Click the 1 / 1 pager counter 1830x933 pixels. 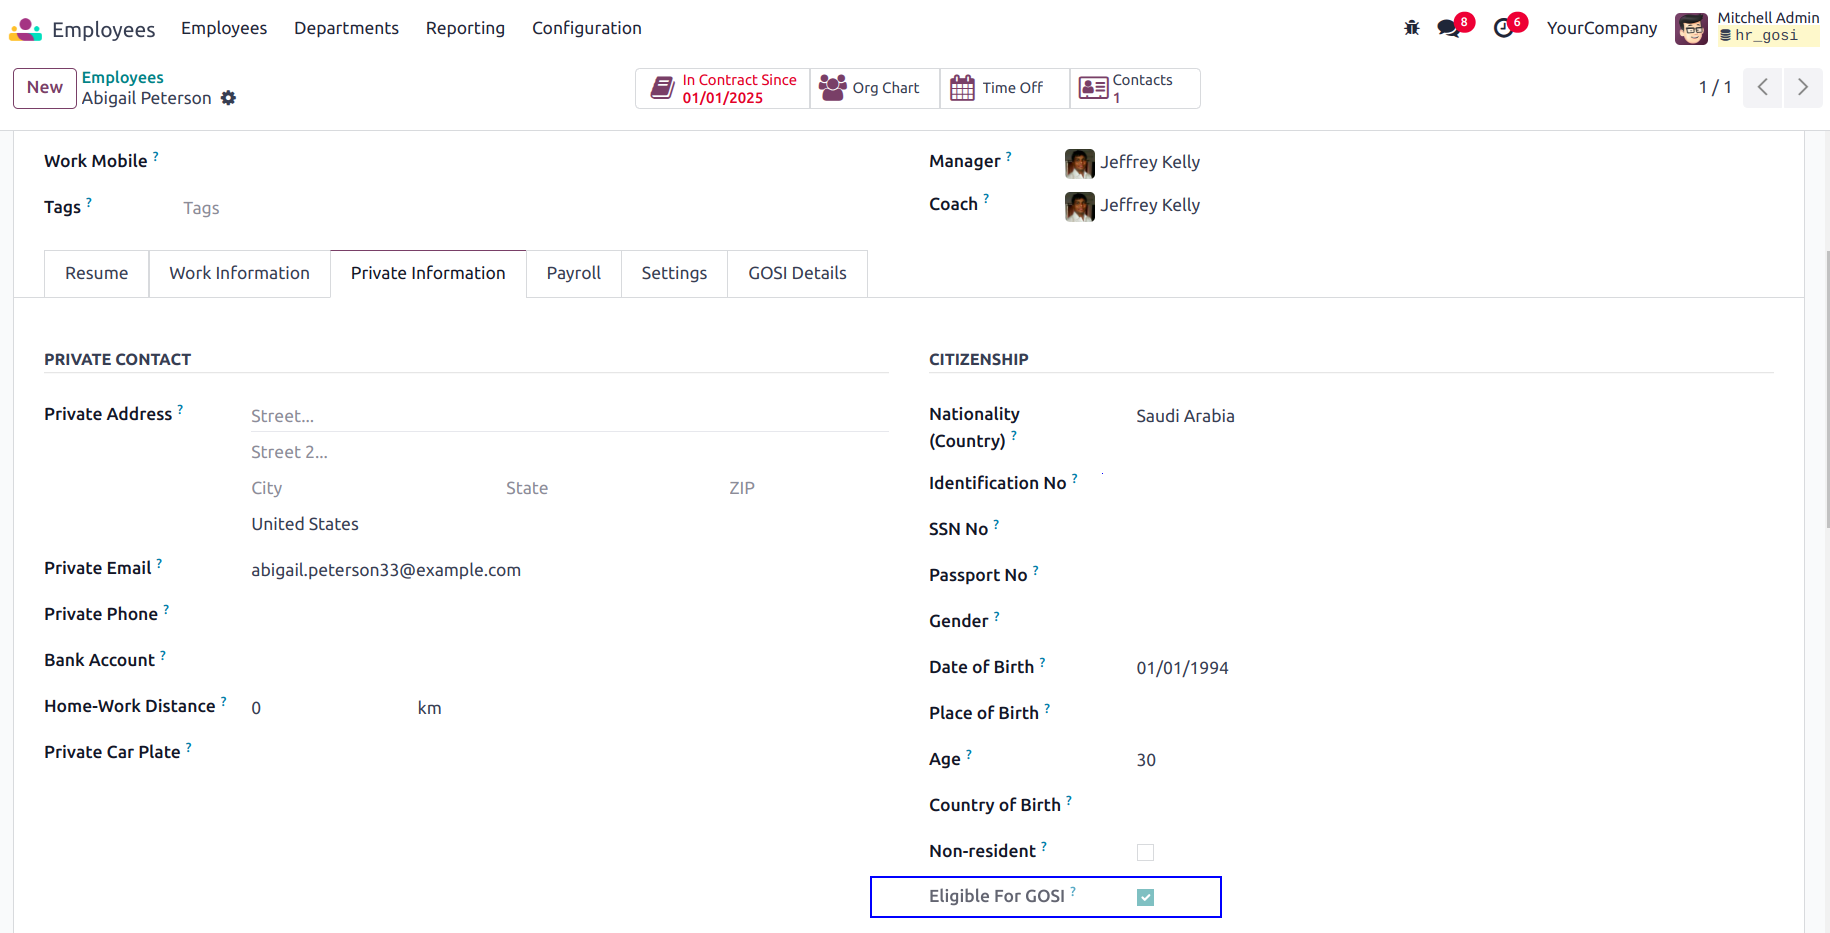pyautogui.click(x=1714, y=87)
